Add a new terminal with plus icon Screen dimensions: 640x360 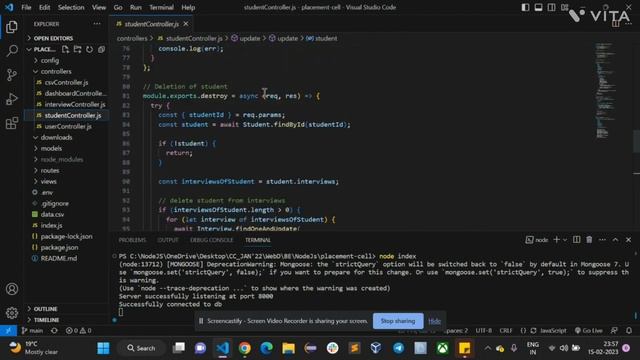click(556, 240)
